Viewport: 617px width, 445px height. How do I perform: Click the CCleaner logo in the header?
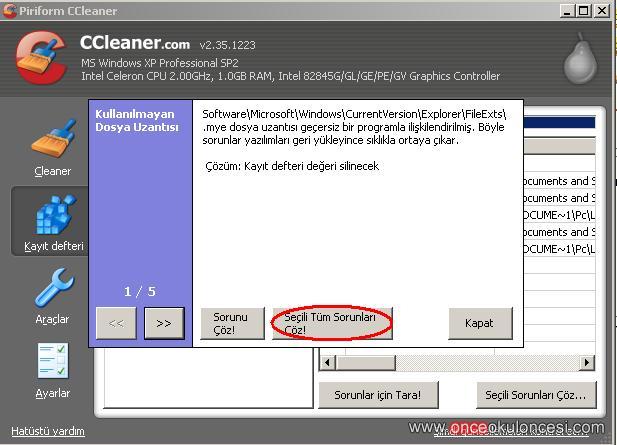coord(41,58)
